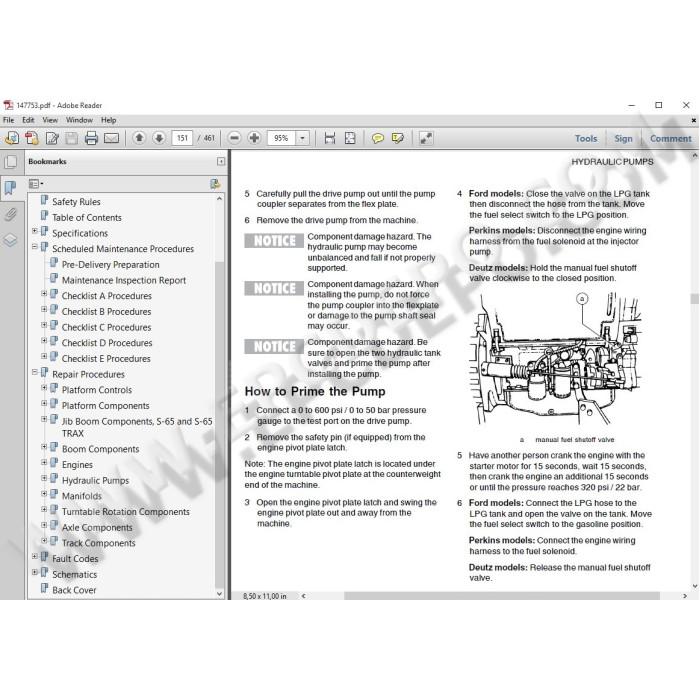Collapse the Bookmarks panel button

221,161
